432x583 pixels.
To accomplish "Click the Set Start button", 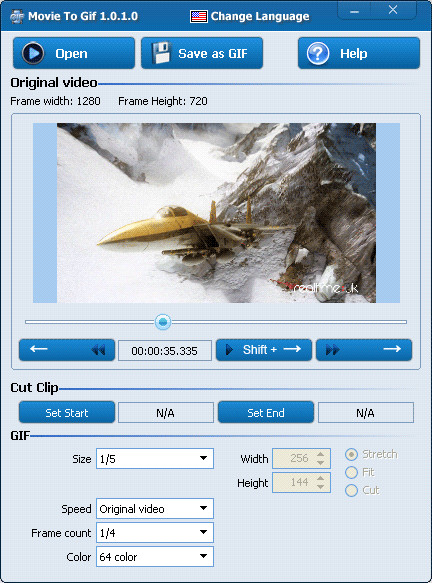I will click(67, 412).
